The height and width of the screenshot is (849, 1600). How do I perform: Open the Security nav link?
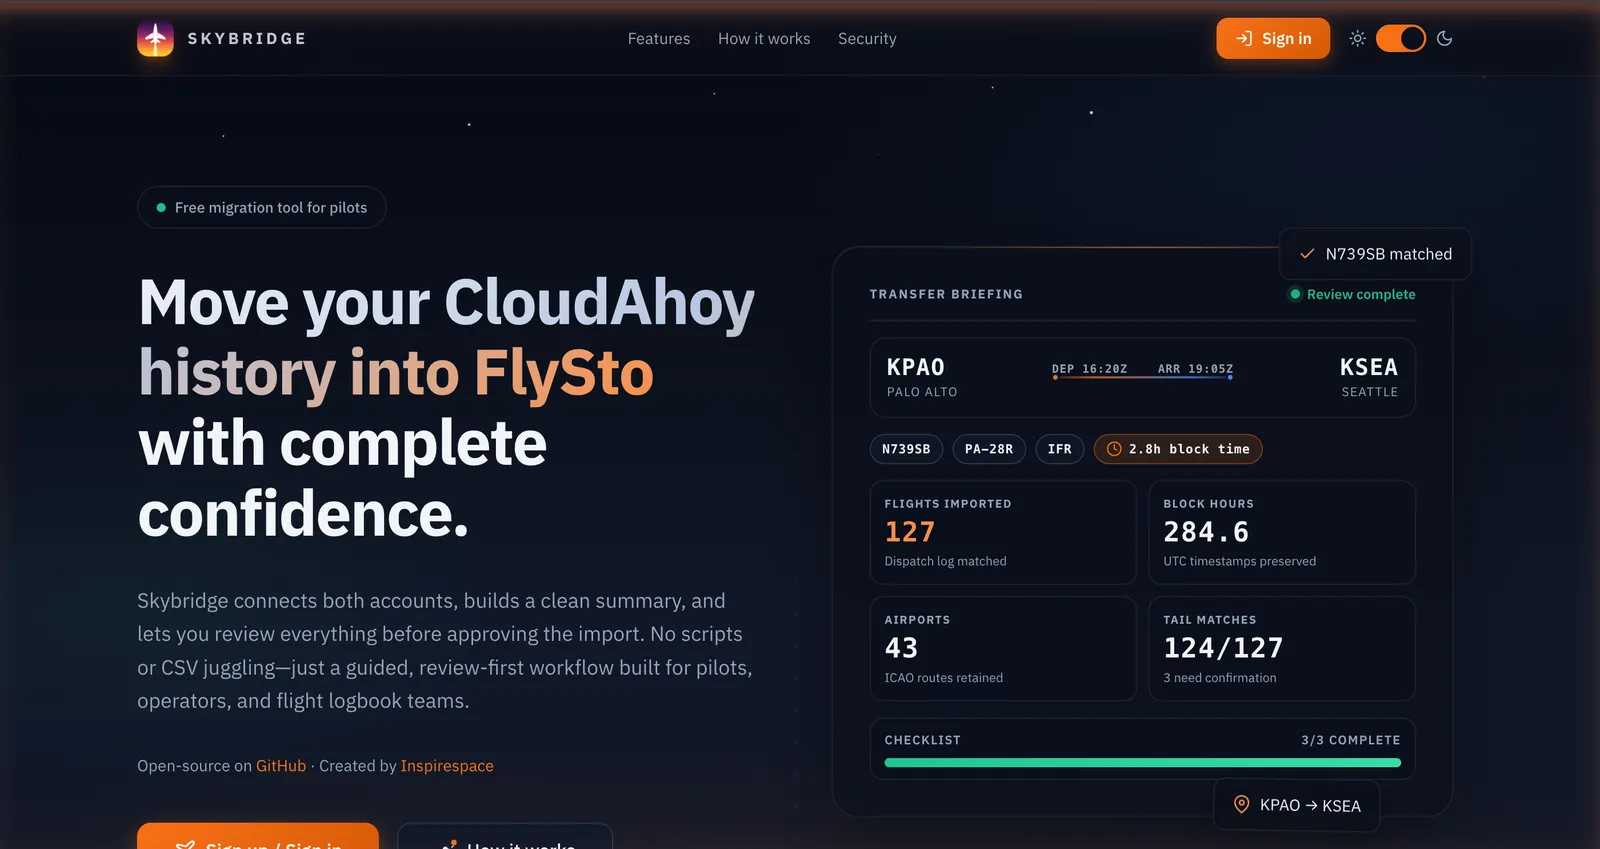pyautogui.click(x=867, y=38)
